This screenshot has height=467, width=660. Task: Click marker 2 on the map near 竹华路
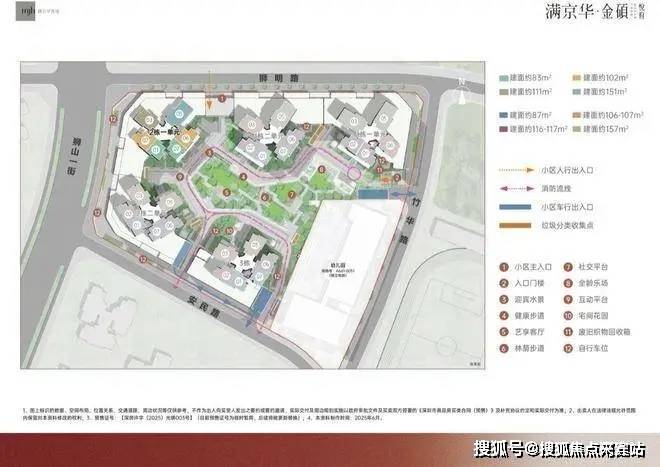click(x=397, y=178)
